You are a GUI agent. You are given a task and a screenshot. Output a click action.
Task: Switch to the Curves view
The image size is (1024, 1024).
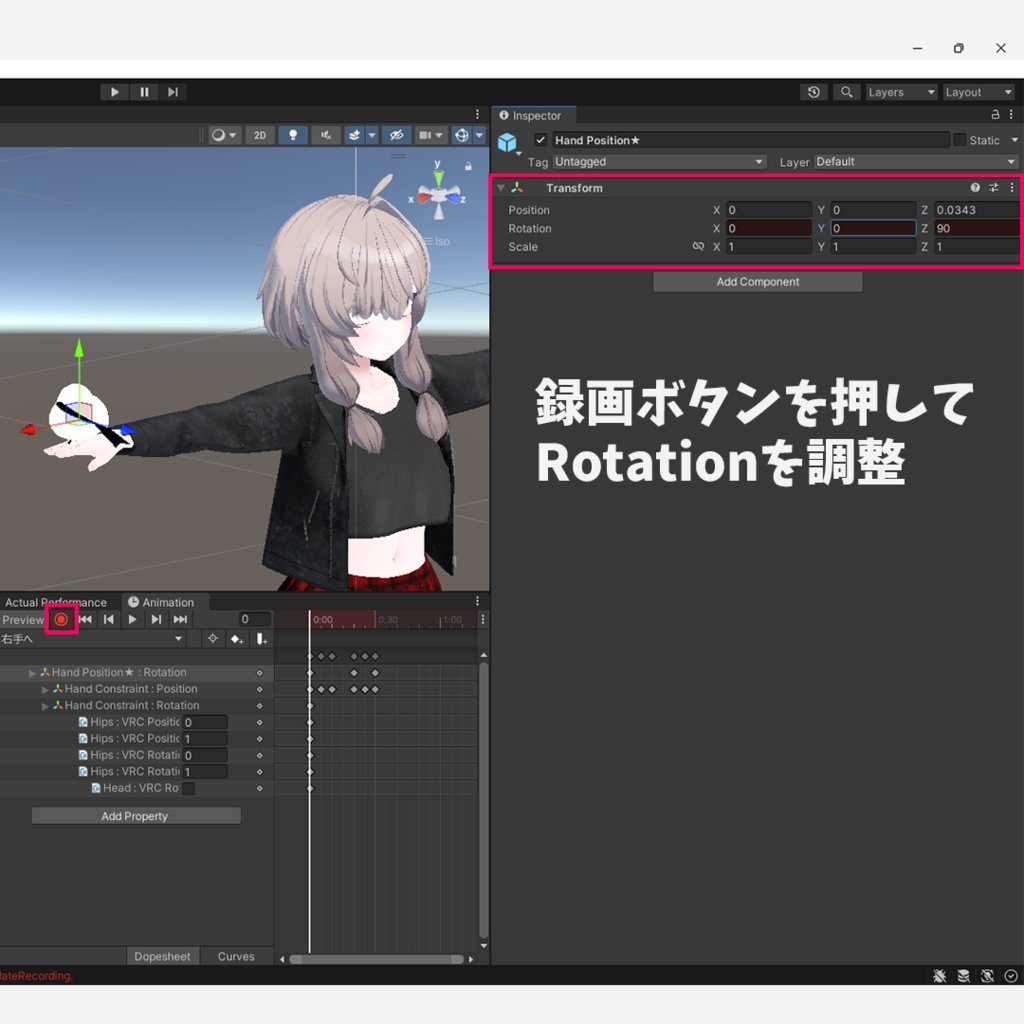235,956
